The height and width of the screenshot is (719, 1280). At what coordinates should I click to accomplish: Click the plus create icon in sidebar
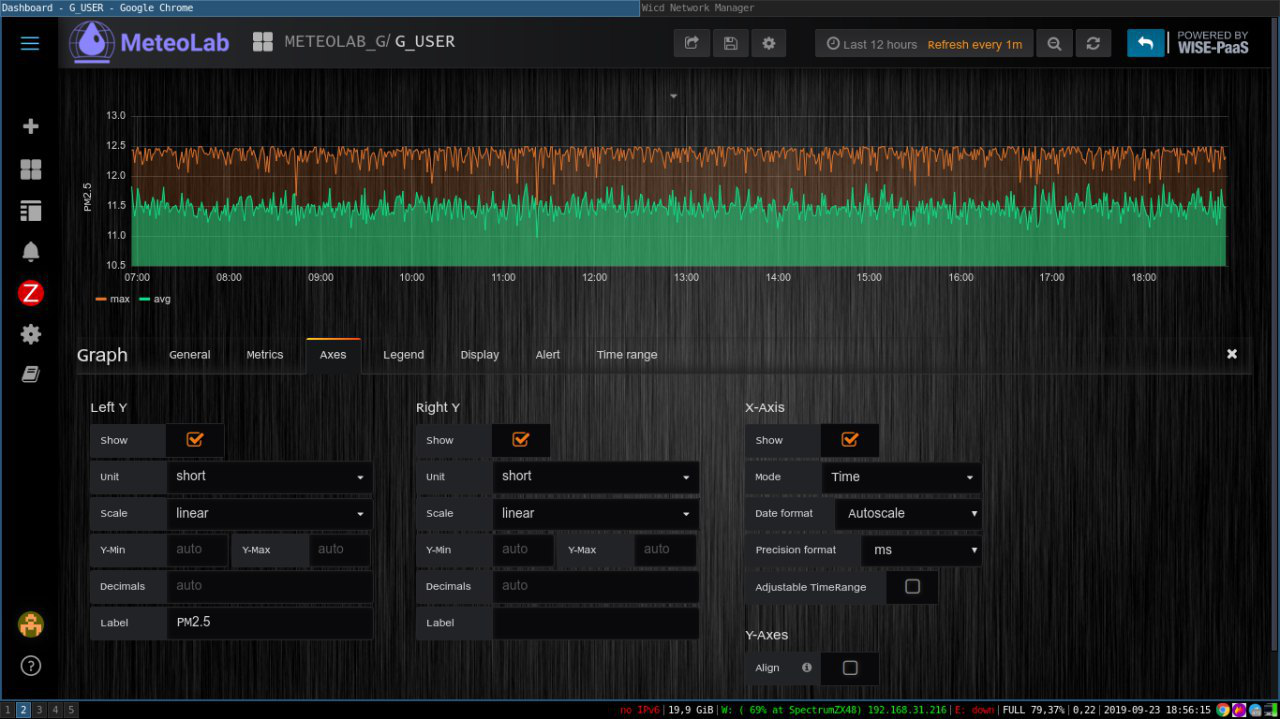click(x=31, y=126)
